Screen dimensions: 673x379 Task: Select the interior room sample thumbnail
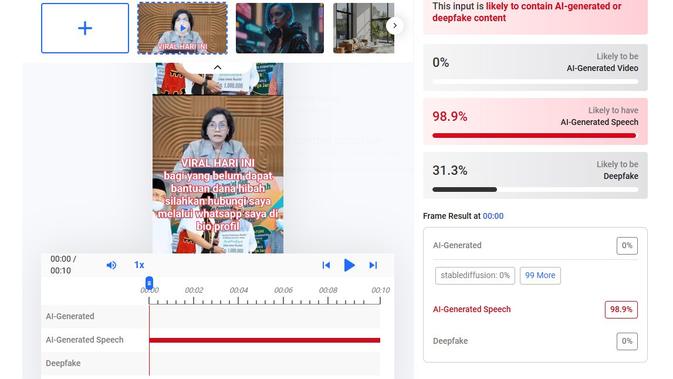click(x=364, y=28)
